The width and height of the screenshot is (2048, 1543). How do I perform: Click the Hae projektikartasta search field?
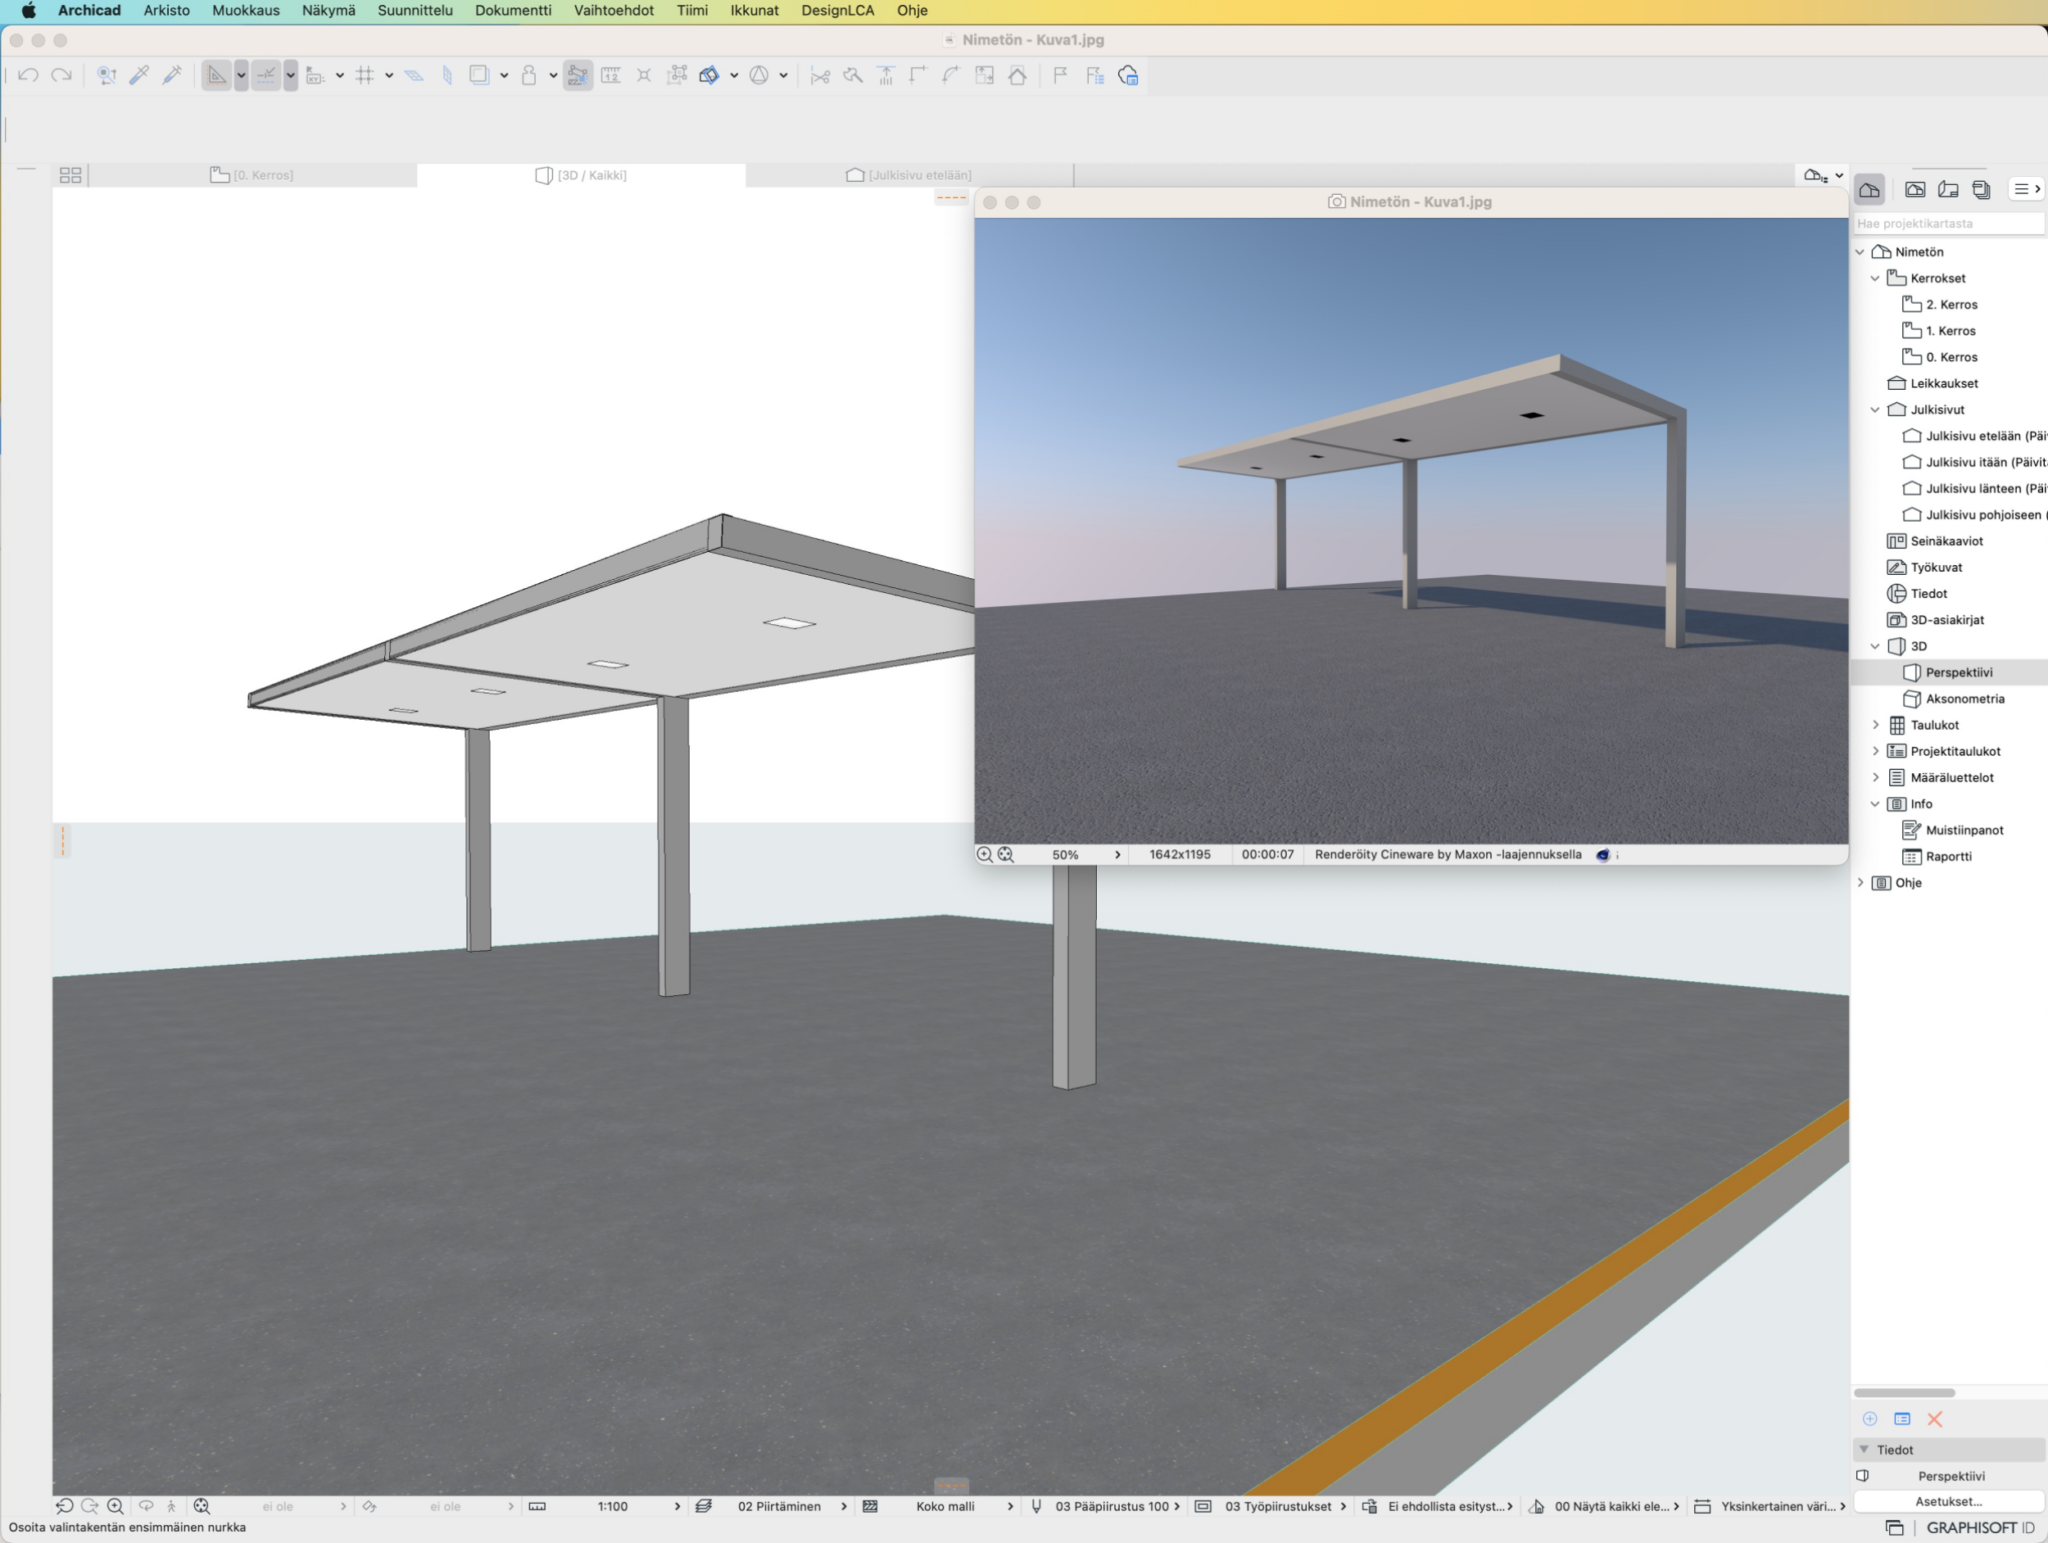point(1948,223)
